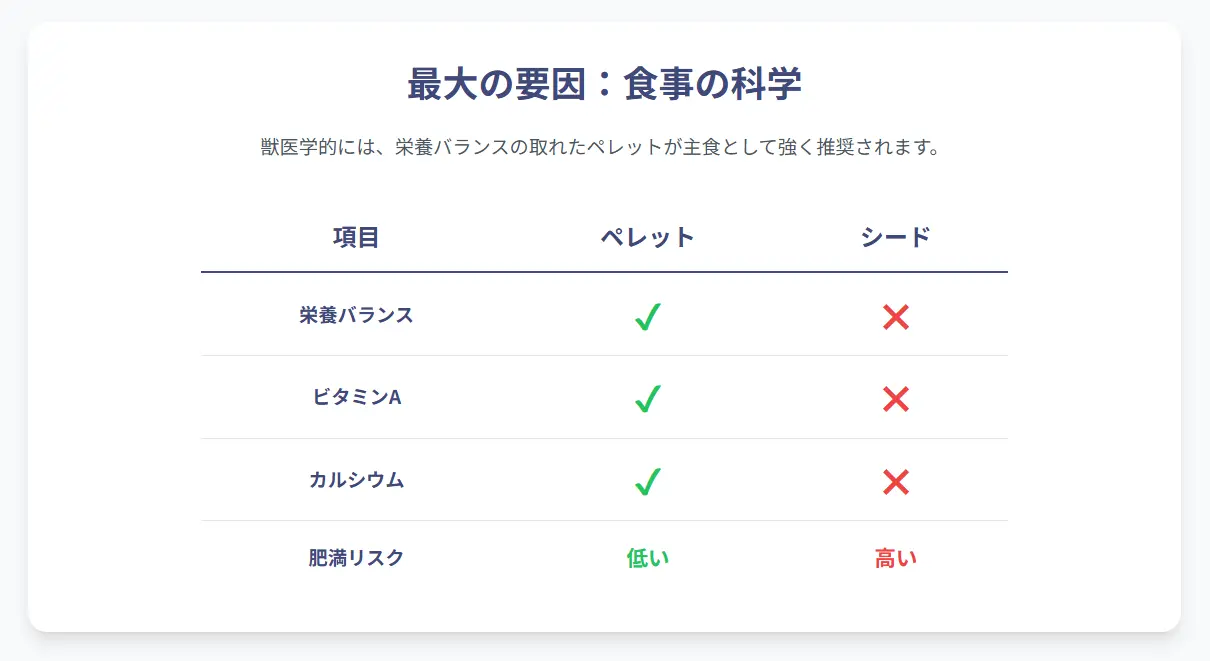Screen dimensions: 1210x661
Task: Select the カルシウム row label
Action: pos(356,479)
